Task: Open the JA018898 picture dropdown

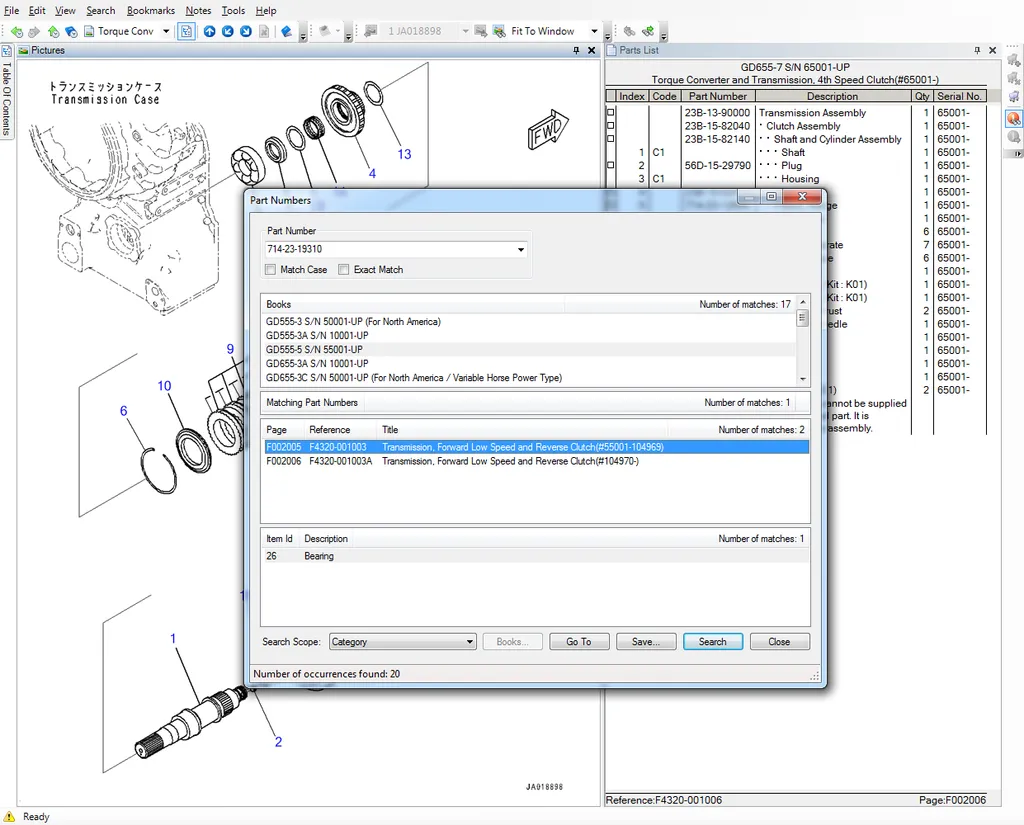Action: (465, 31)
